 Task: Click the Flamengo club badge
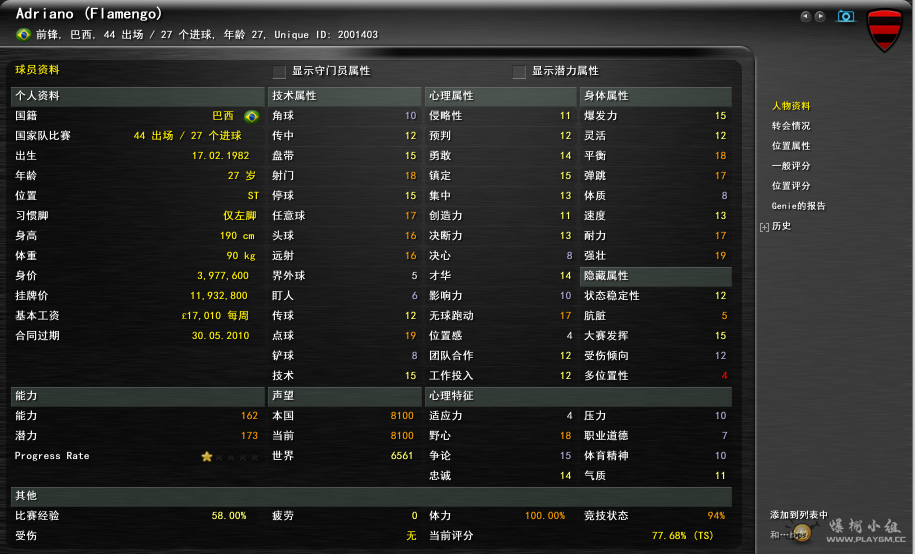(x=884, y=30)
